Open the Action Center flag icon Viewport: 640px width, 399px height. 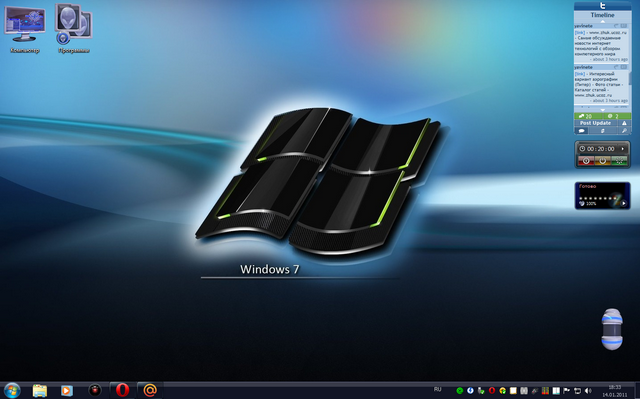[x=567, y=391]
